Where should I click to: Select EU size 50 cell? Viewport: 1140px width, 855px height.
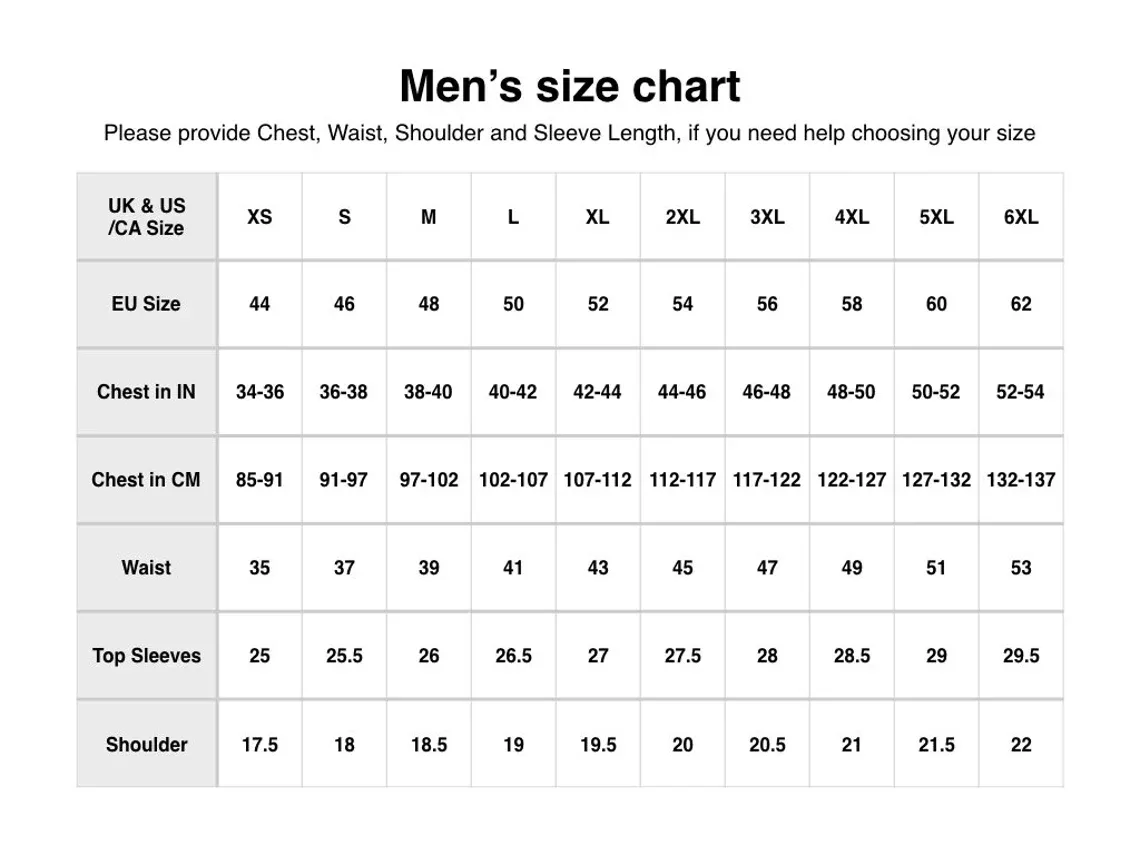point(513,304)
